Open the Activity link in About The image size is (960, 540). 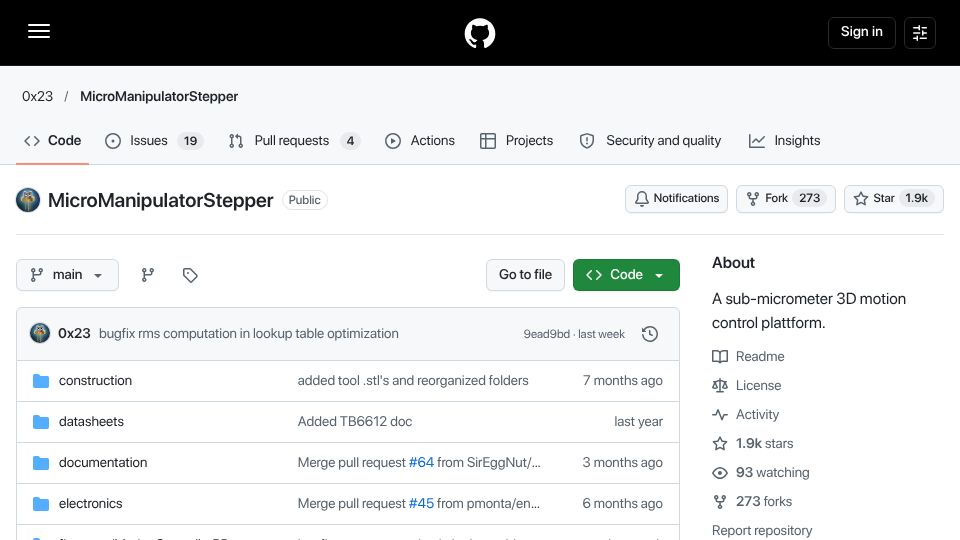click(x=746, y=414)
